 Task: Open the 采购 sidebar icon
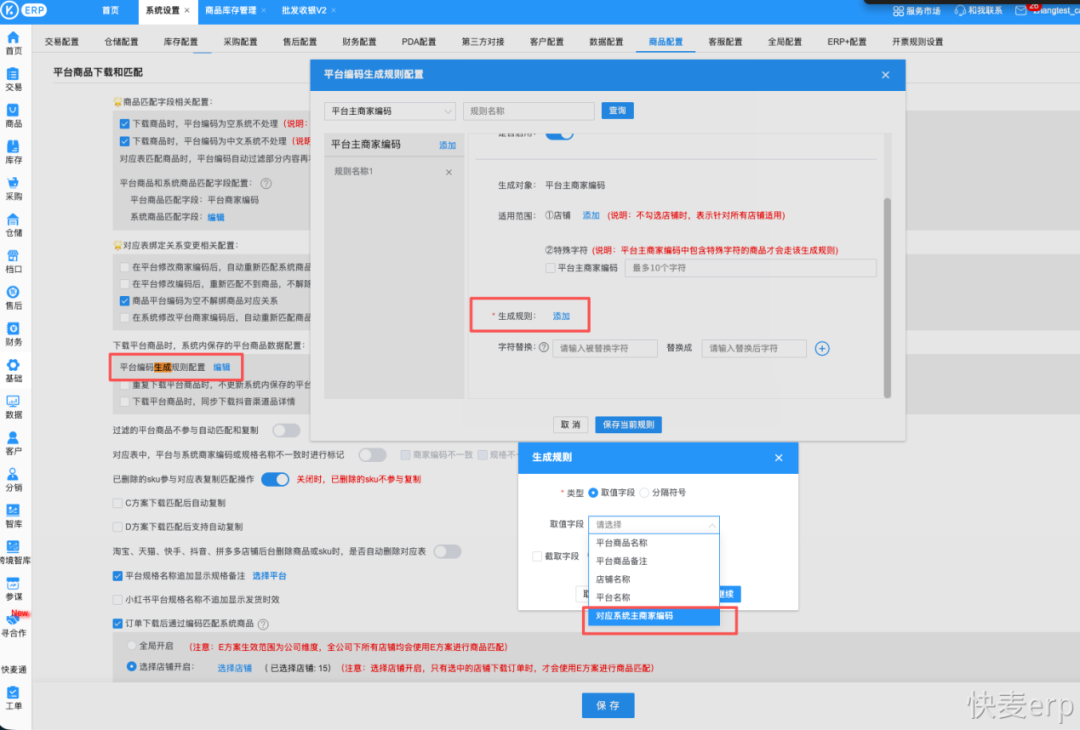click(x=13, y=183)
